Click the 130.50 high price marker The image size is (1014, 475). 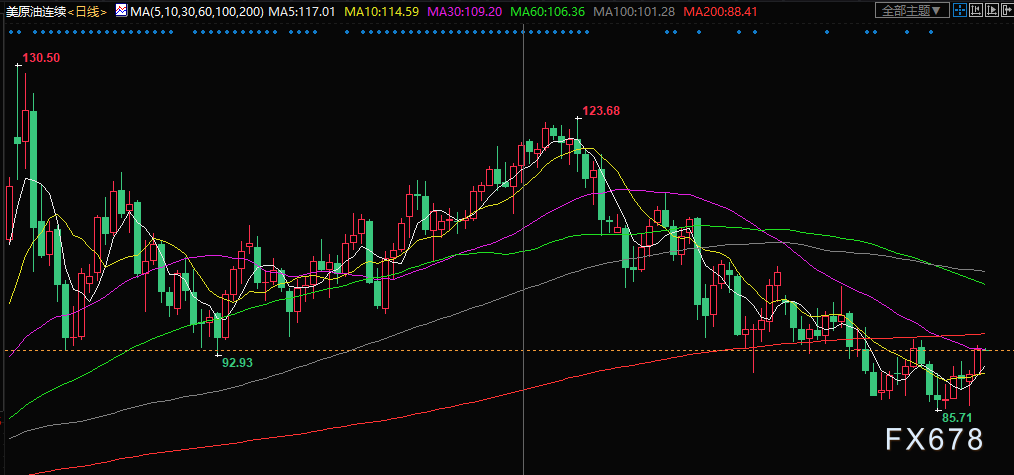[x=41, y=58]
